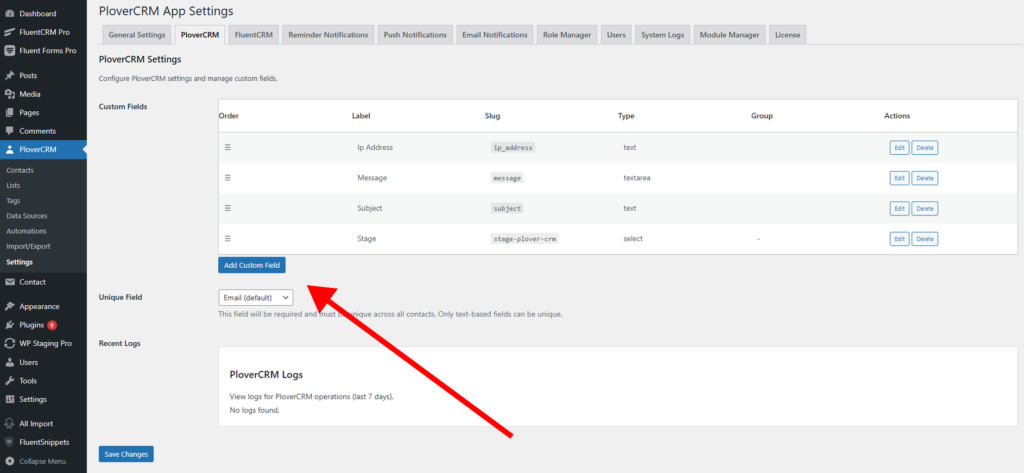This screenshot has height=473, width=1024.
Task: Switch to the Module Manager tab
Action: 729,35
